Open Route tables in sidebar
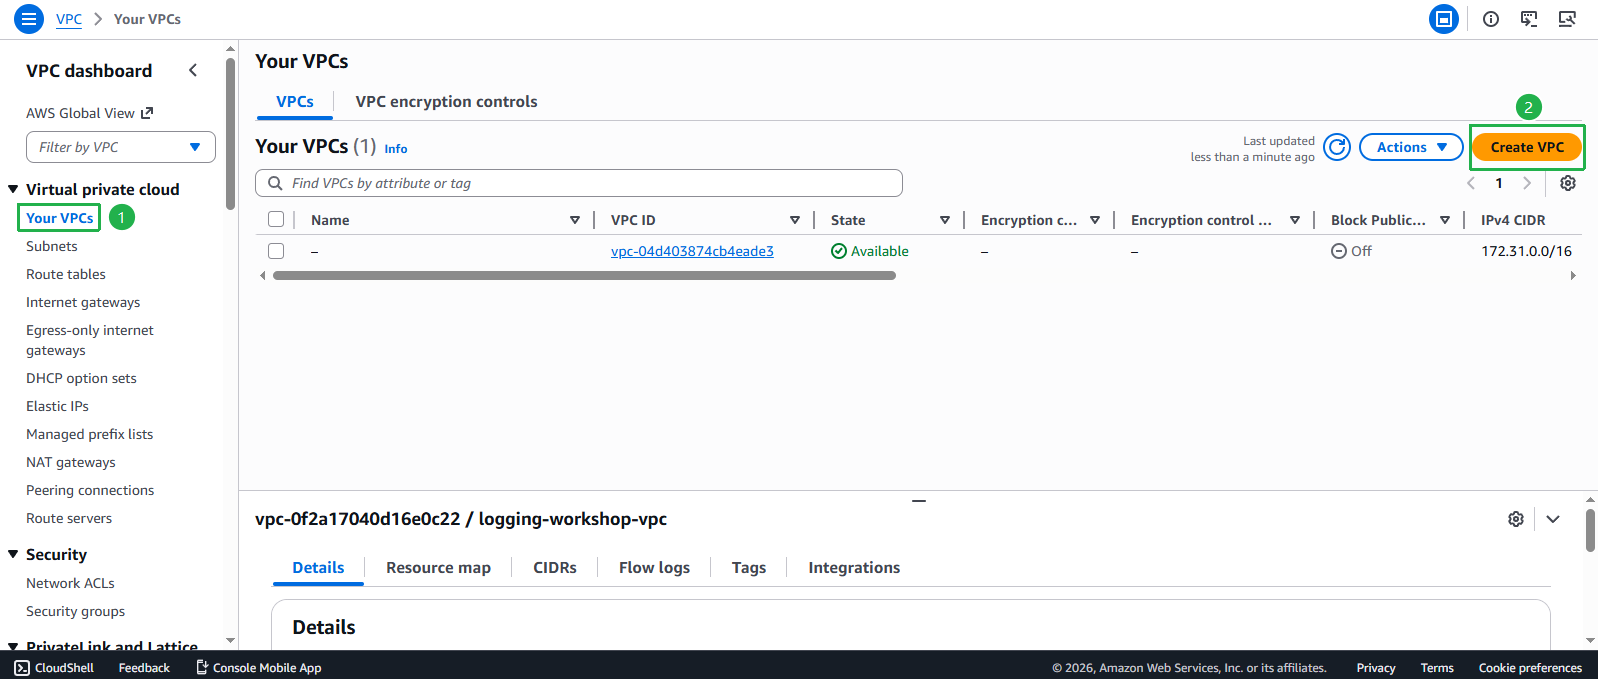This screenshot has width=1598, height=679. (x=66, y=274)
